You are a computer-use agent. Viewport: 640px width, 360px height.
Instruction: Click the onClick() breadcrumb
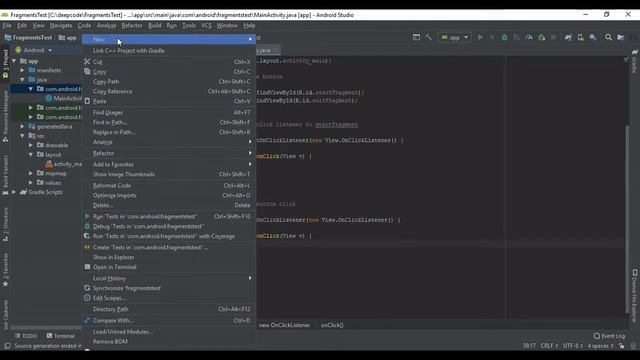[x=332, y=325]
